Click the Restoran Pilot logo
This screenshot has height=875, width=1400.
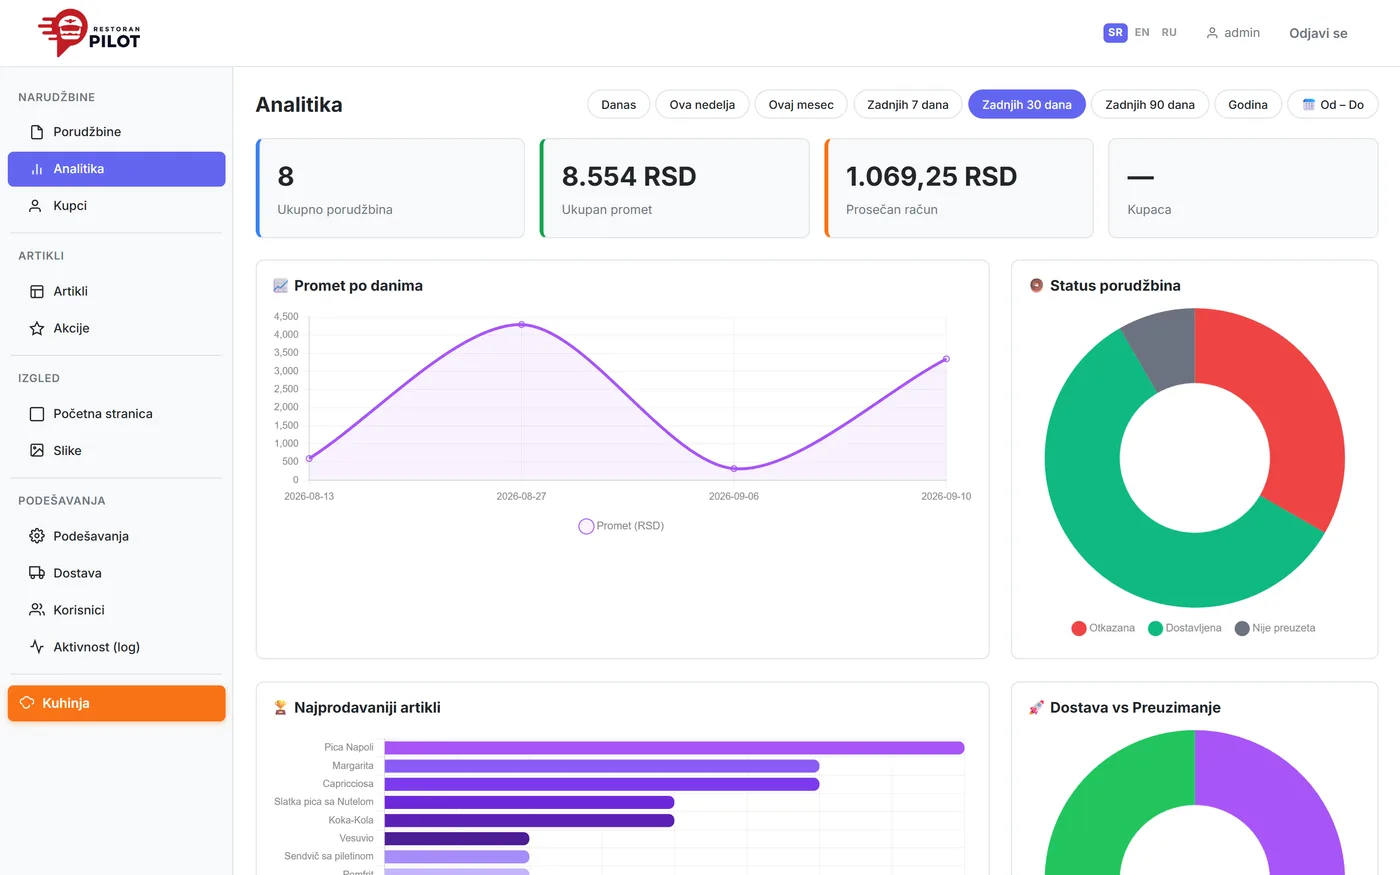point(89,33)
